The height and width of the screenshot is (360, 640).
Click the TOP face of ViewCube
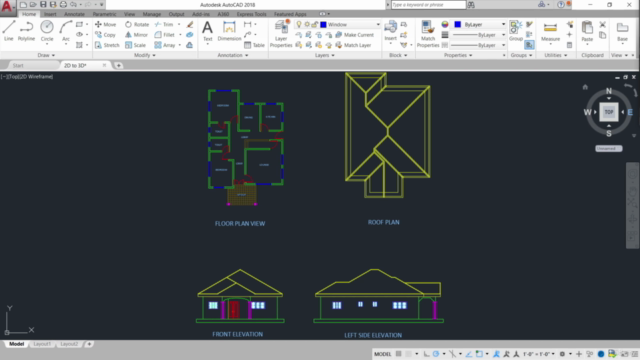pyautogui.click(x=609, y=112)
